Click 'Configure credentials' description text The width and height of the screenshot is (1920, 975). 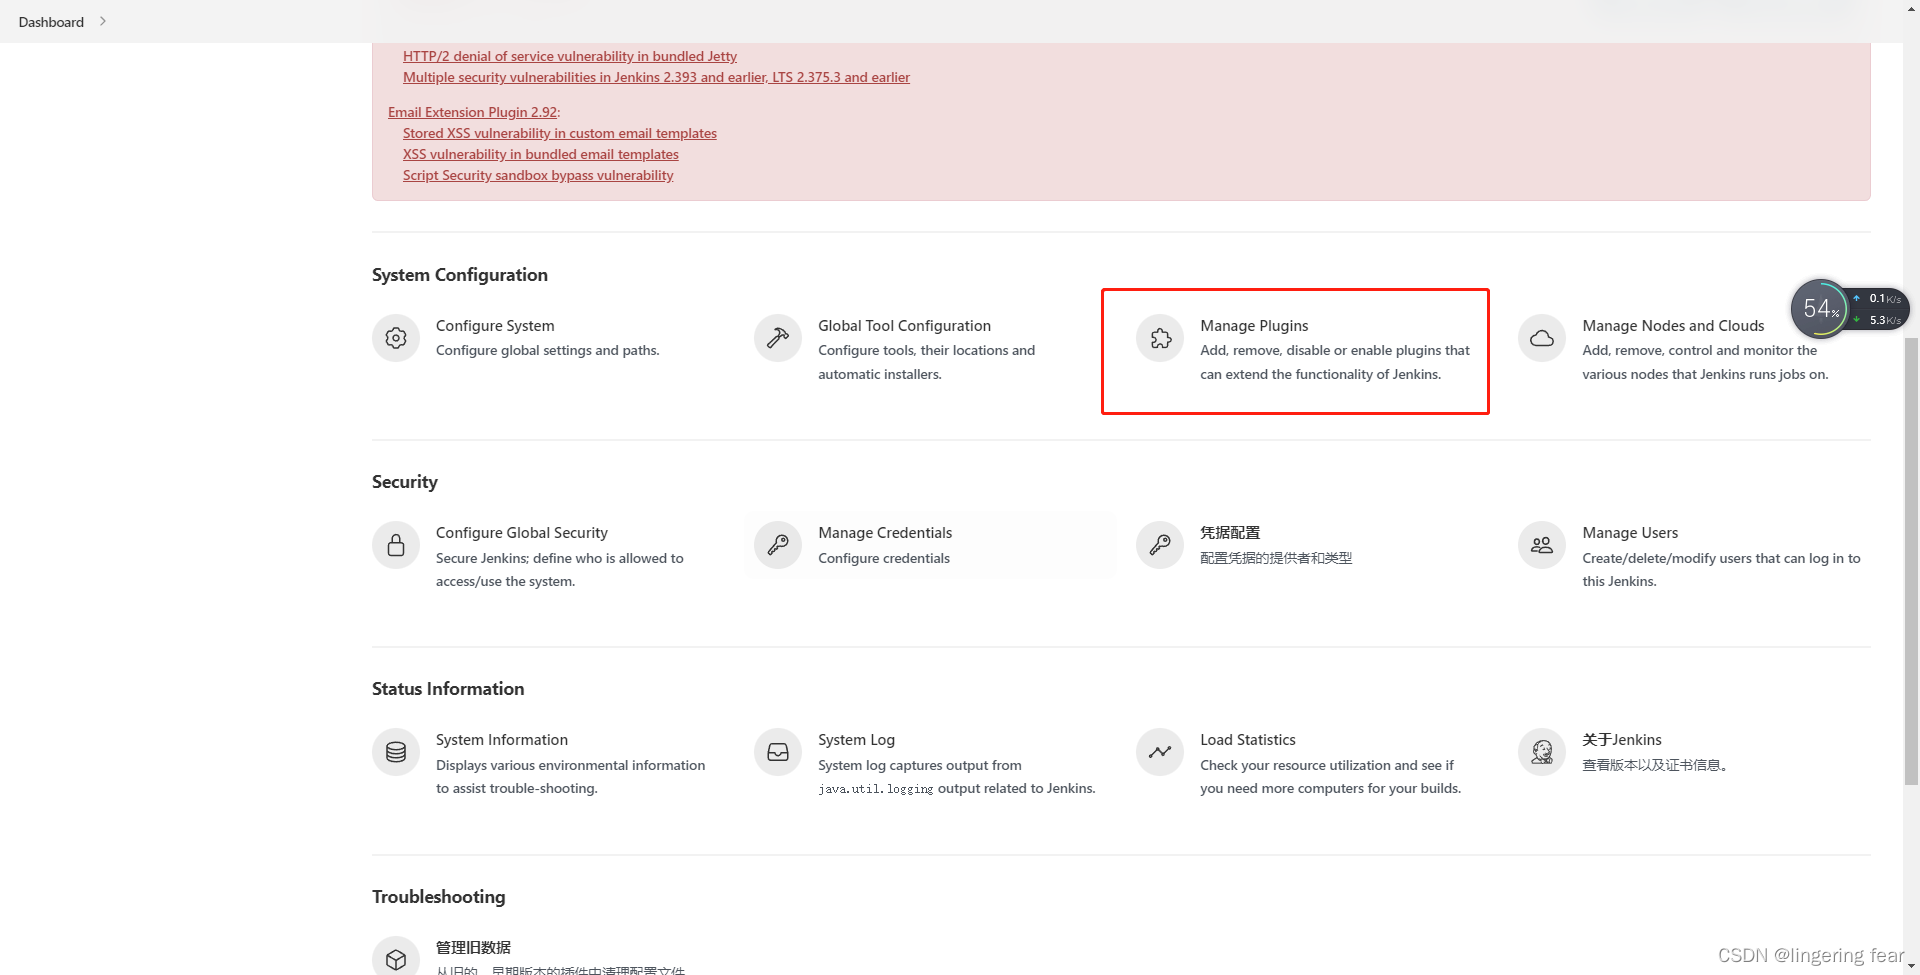(884, 558)
